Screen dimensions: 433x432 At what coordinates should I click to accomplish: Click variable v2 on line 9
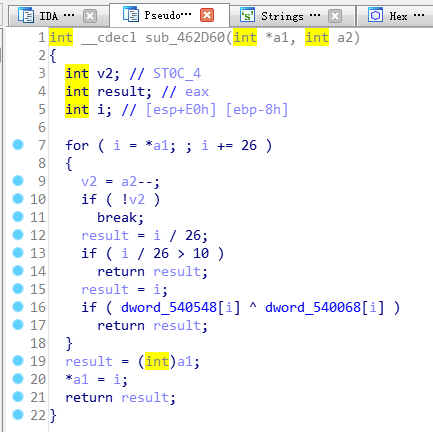pos(89,181)
